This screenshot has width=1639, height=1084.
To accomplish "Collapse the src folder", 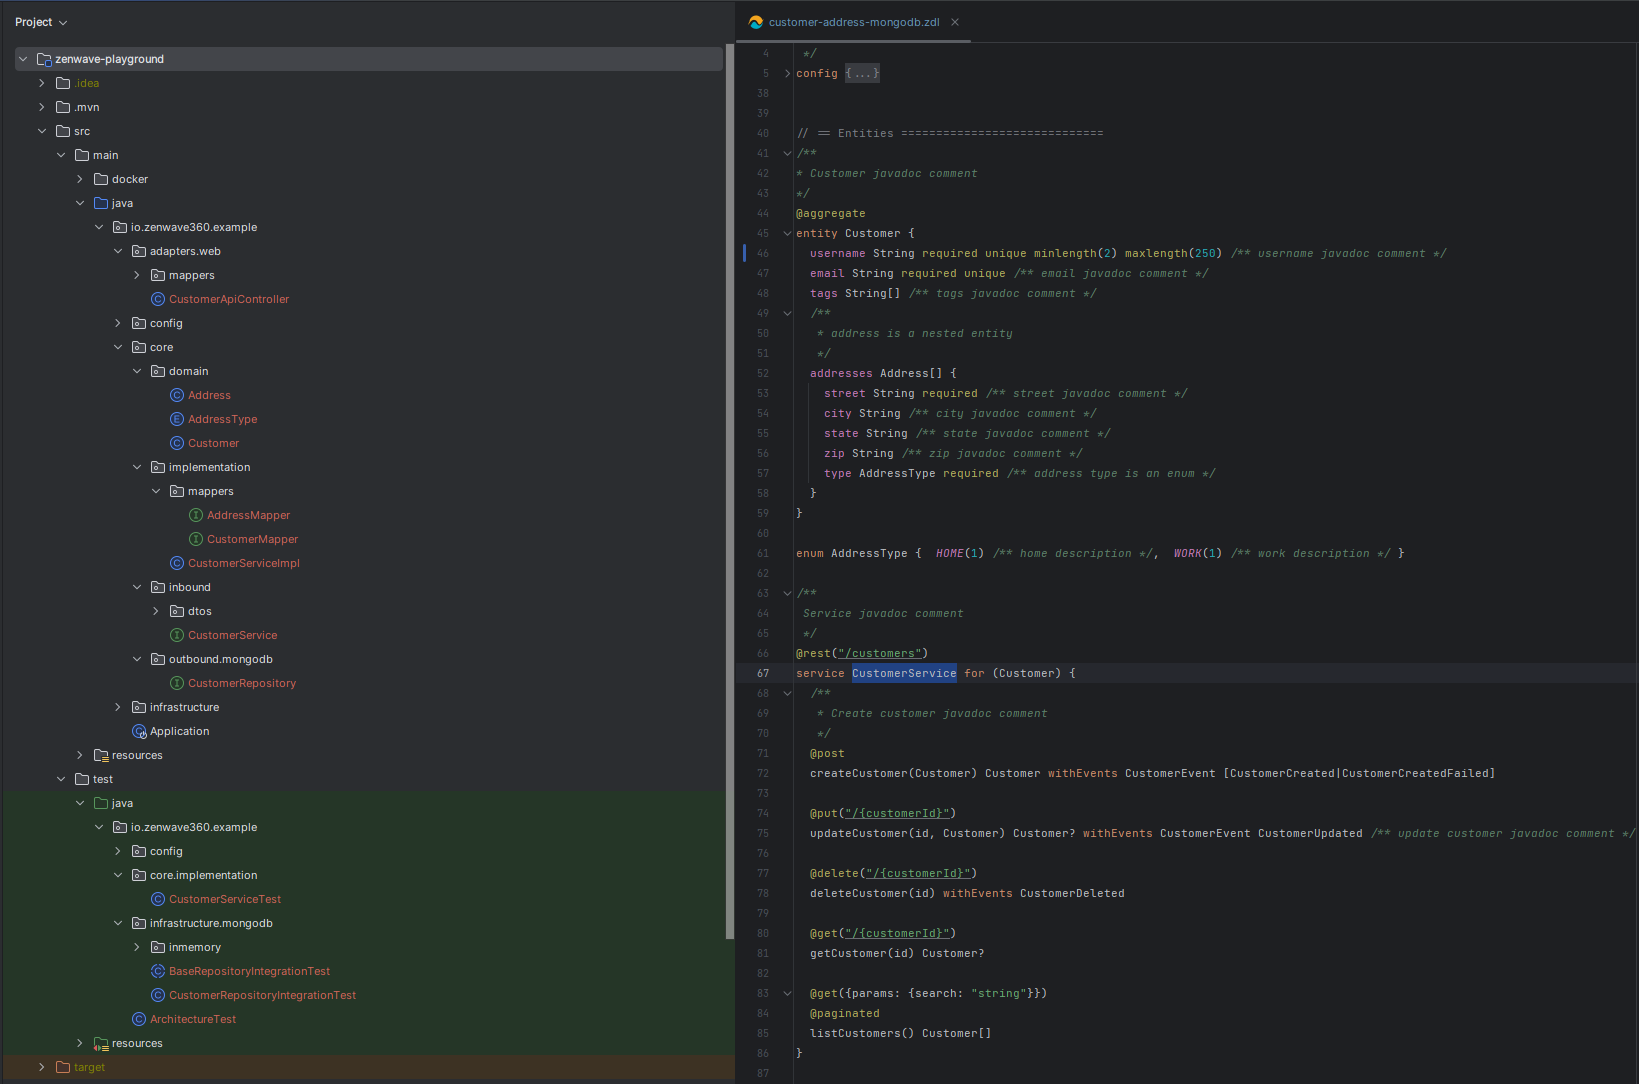I will [x=42, y=131].
